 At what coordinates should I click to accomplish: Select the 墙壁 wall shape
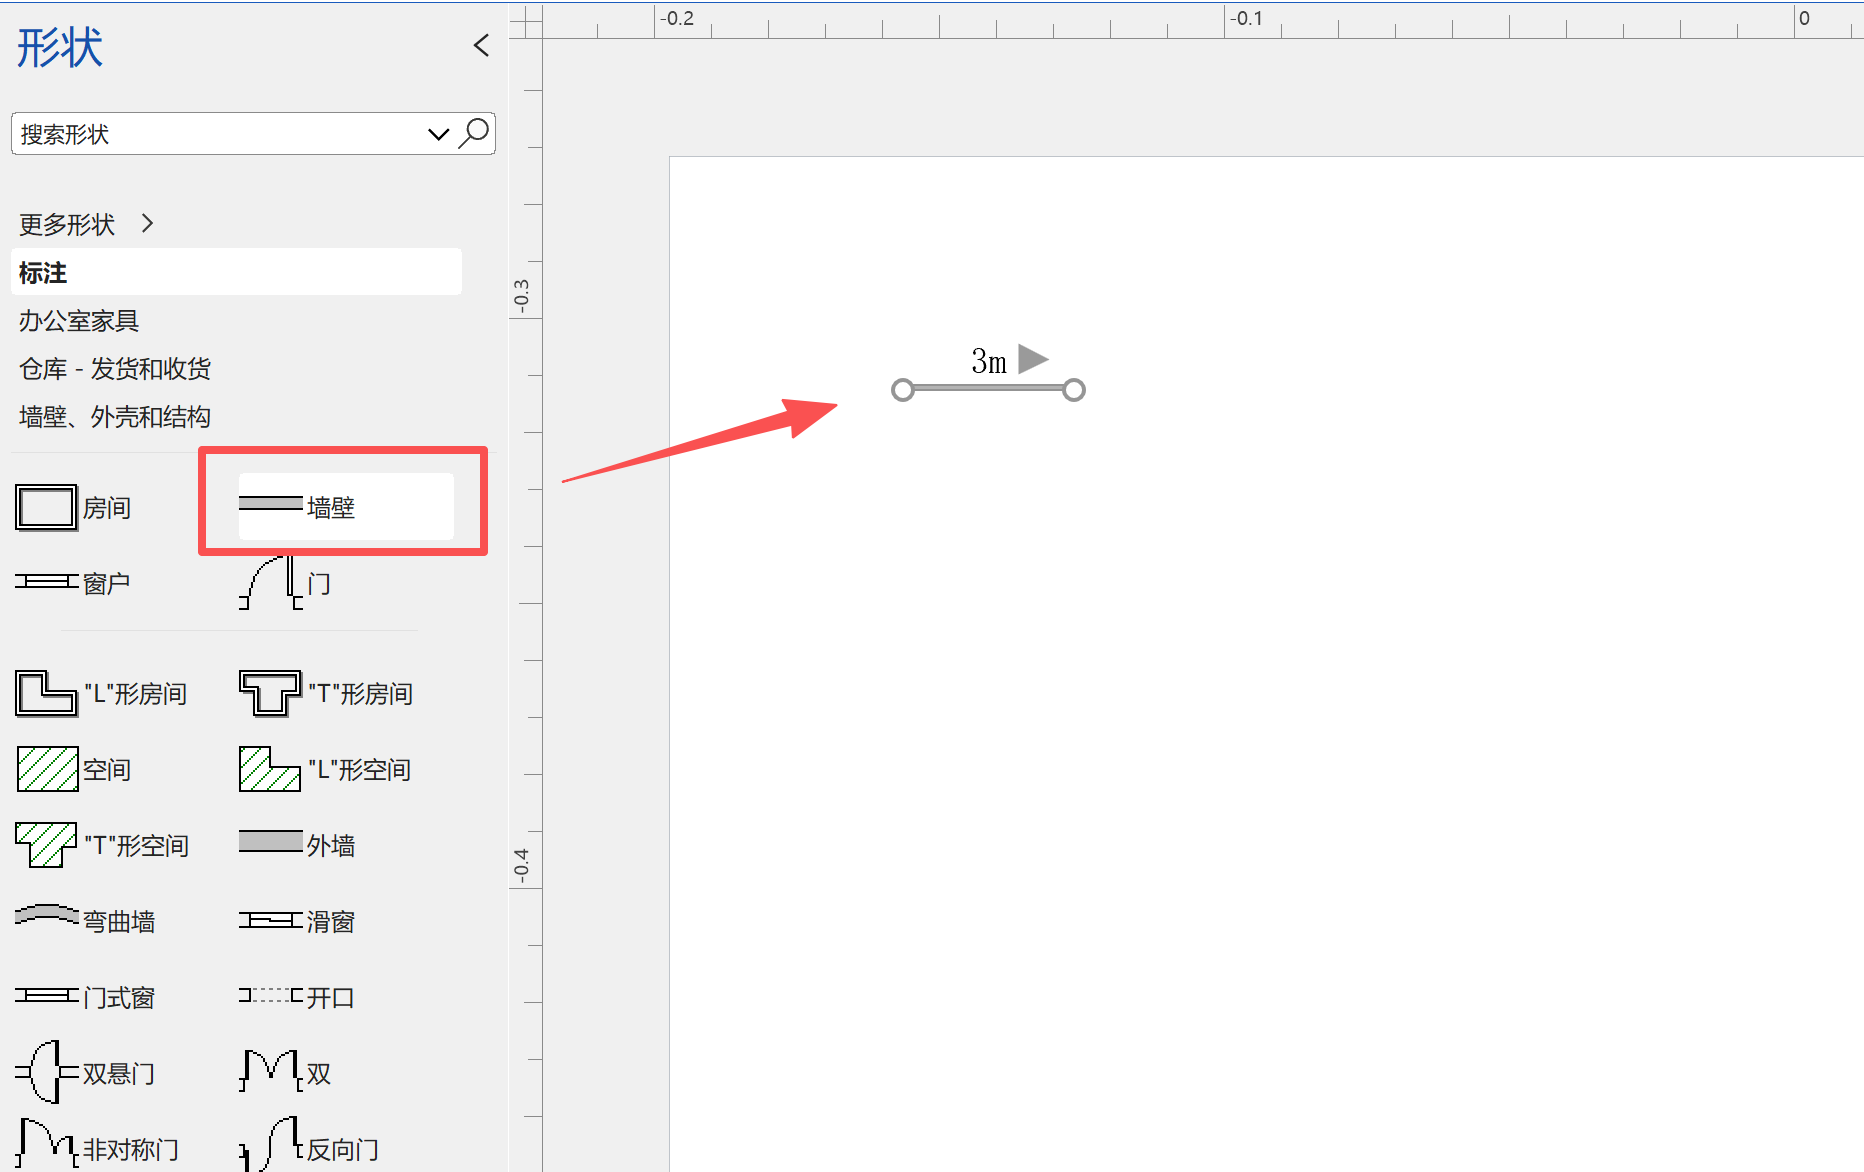346,507
